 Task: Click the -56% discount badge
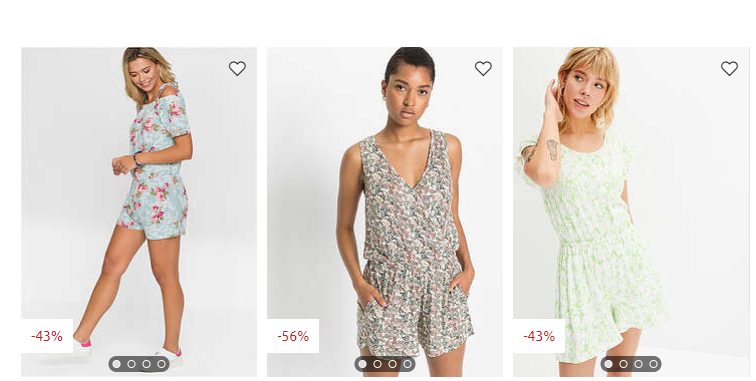(x=293, y=336)
